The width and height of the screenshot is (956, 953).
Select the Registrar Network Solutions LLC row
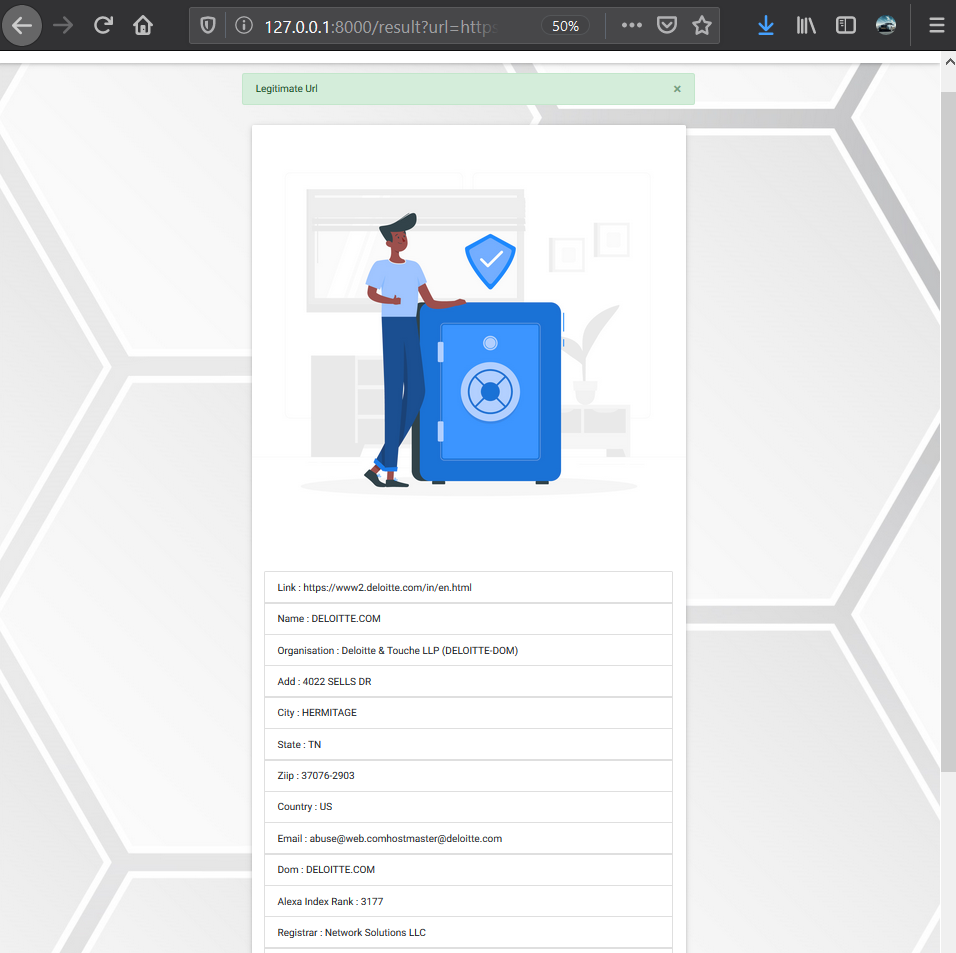click(468, 932)
